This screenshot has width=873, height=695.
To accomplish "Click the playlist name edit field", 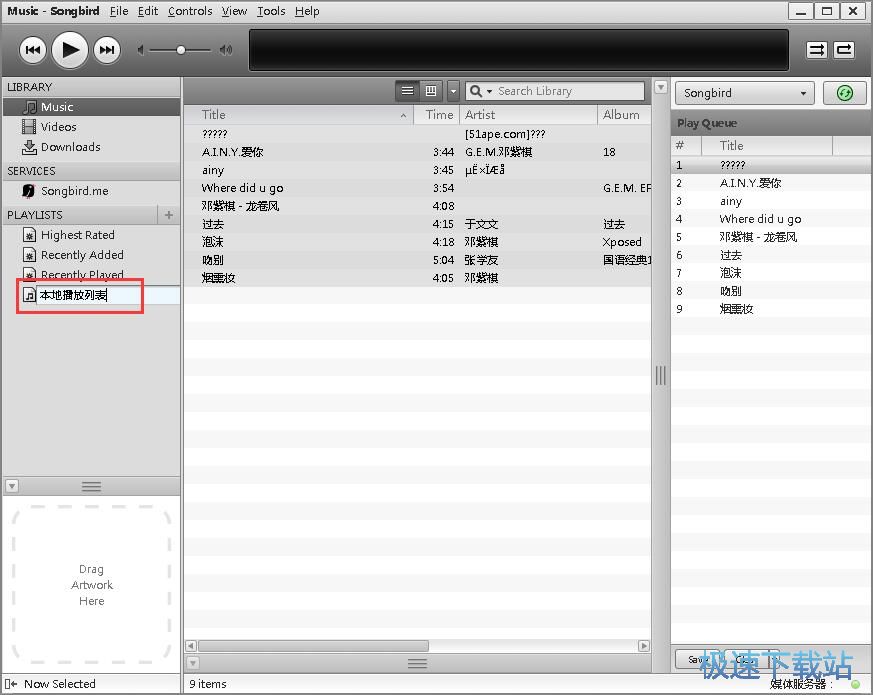I will coord(108,295).
